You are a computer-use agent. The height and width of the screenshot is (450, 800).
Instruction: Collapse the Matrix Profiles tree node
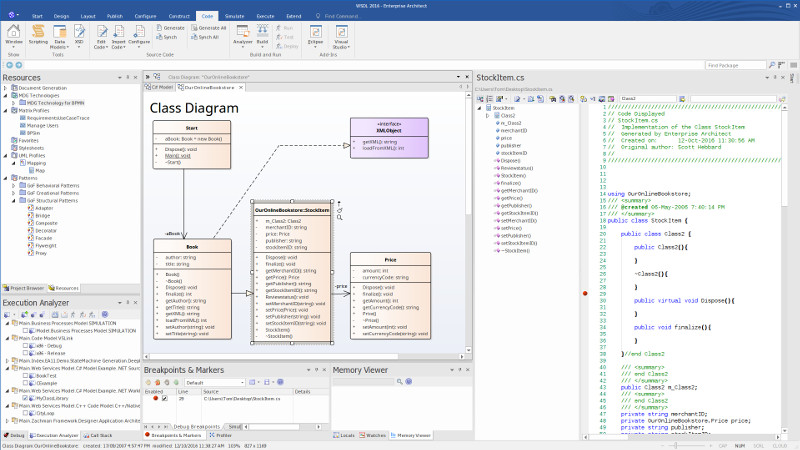[6, 111]
